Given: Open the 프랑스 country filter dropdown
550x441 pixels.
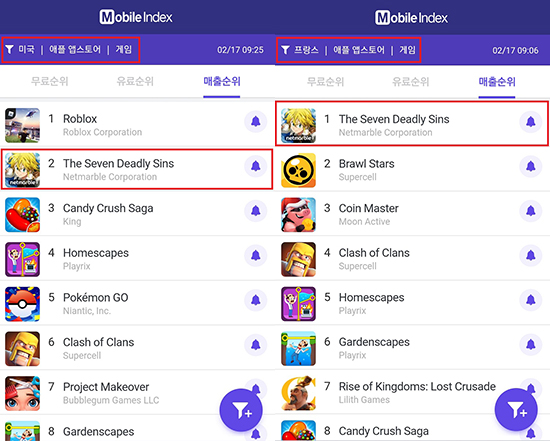Looking at the screenshot, I should click(306, 50).
